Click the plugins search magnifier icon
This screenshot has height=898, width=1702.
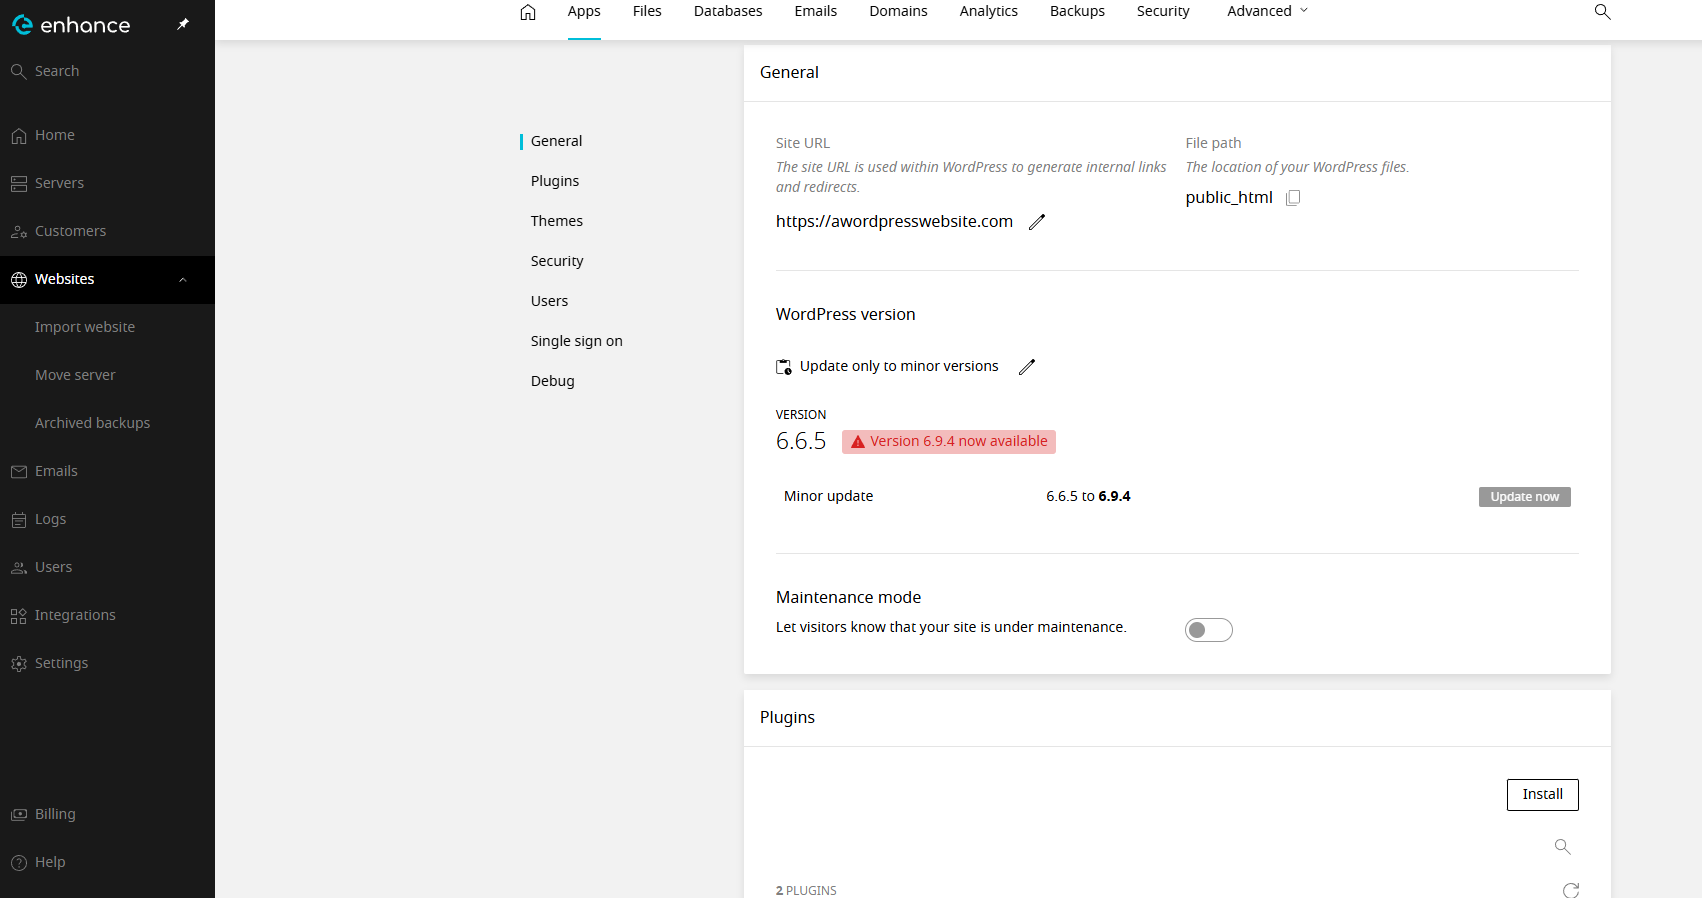point(1563,847)
